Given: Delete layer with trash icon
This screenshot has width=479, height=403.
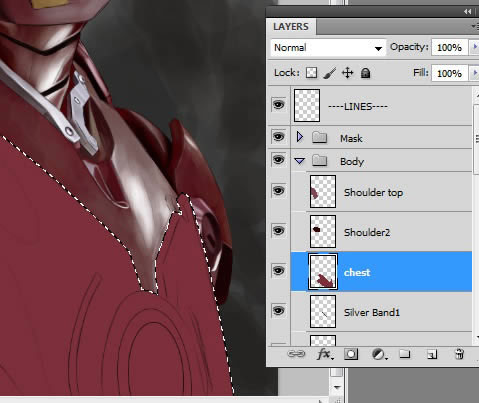Looking at the screenshot, I should (459, 354).
